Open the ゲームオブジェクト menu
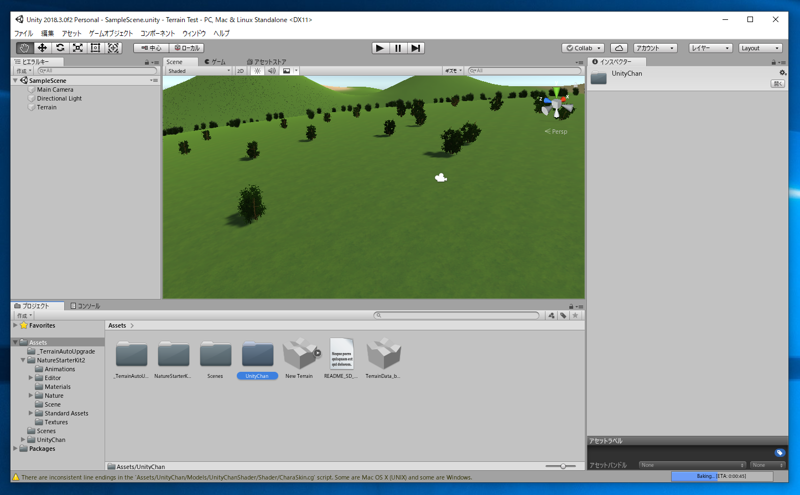Screen dimensions: 800x495 (x=111, y=33)
